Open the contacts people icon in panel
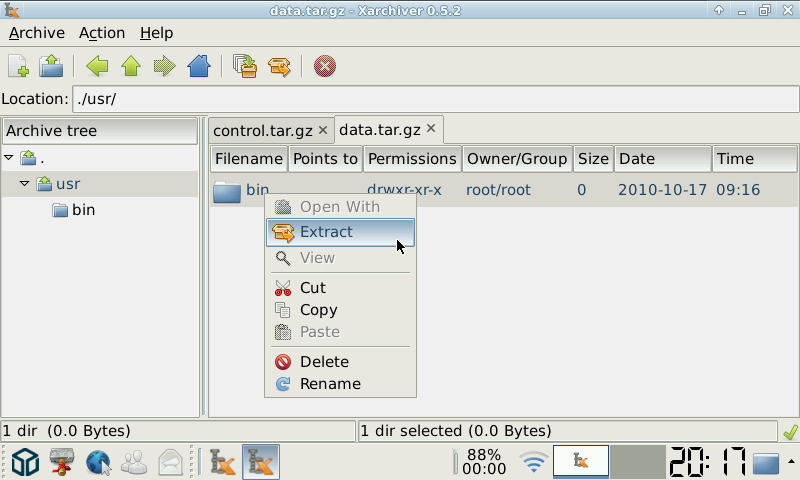This screenshot has height=480, width=800. [x=134, y=462]
